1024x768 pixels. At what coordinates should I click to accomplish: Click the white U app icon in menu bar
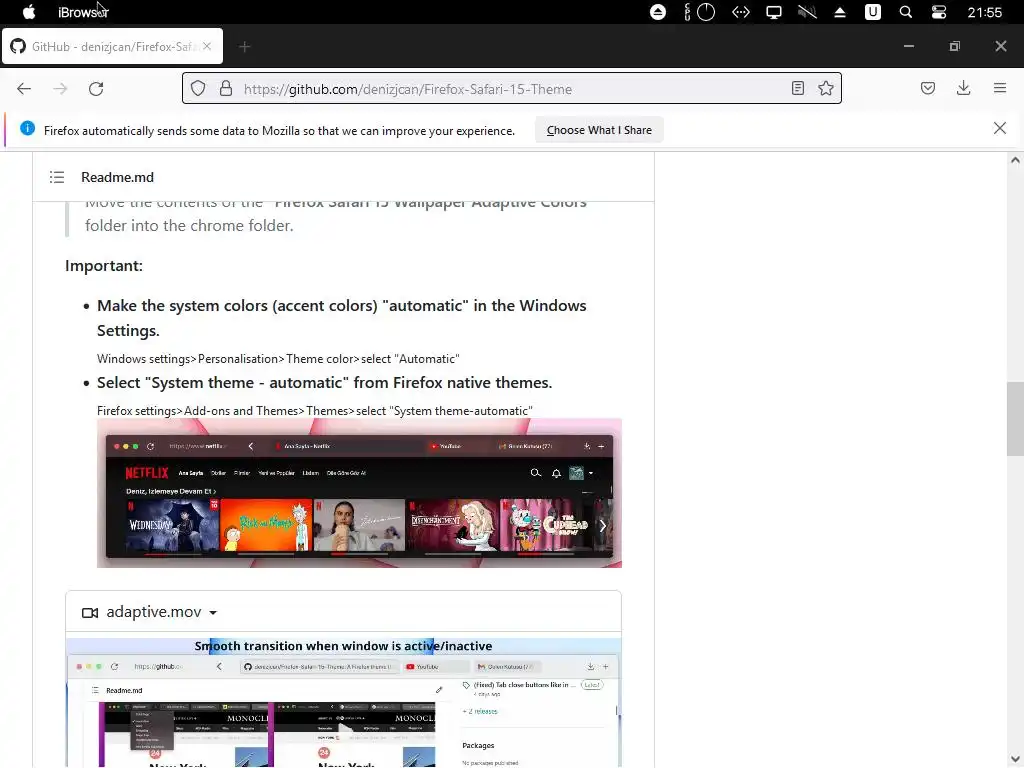click(x=872, y=12)
